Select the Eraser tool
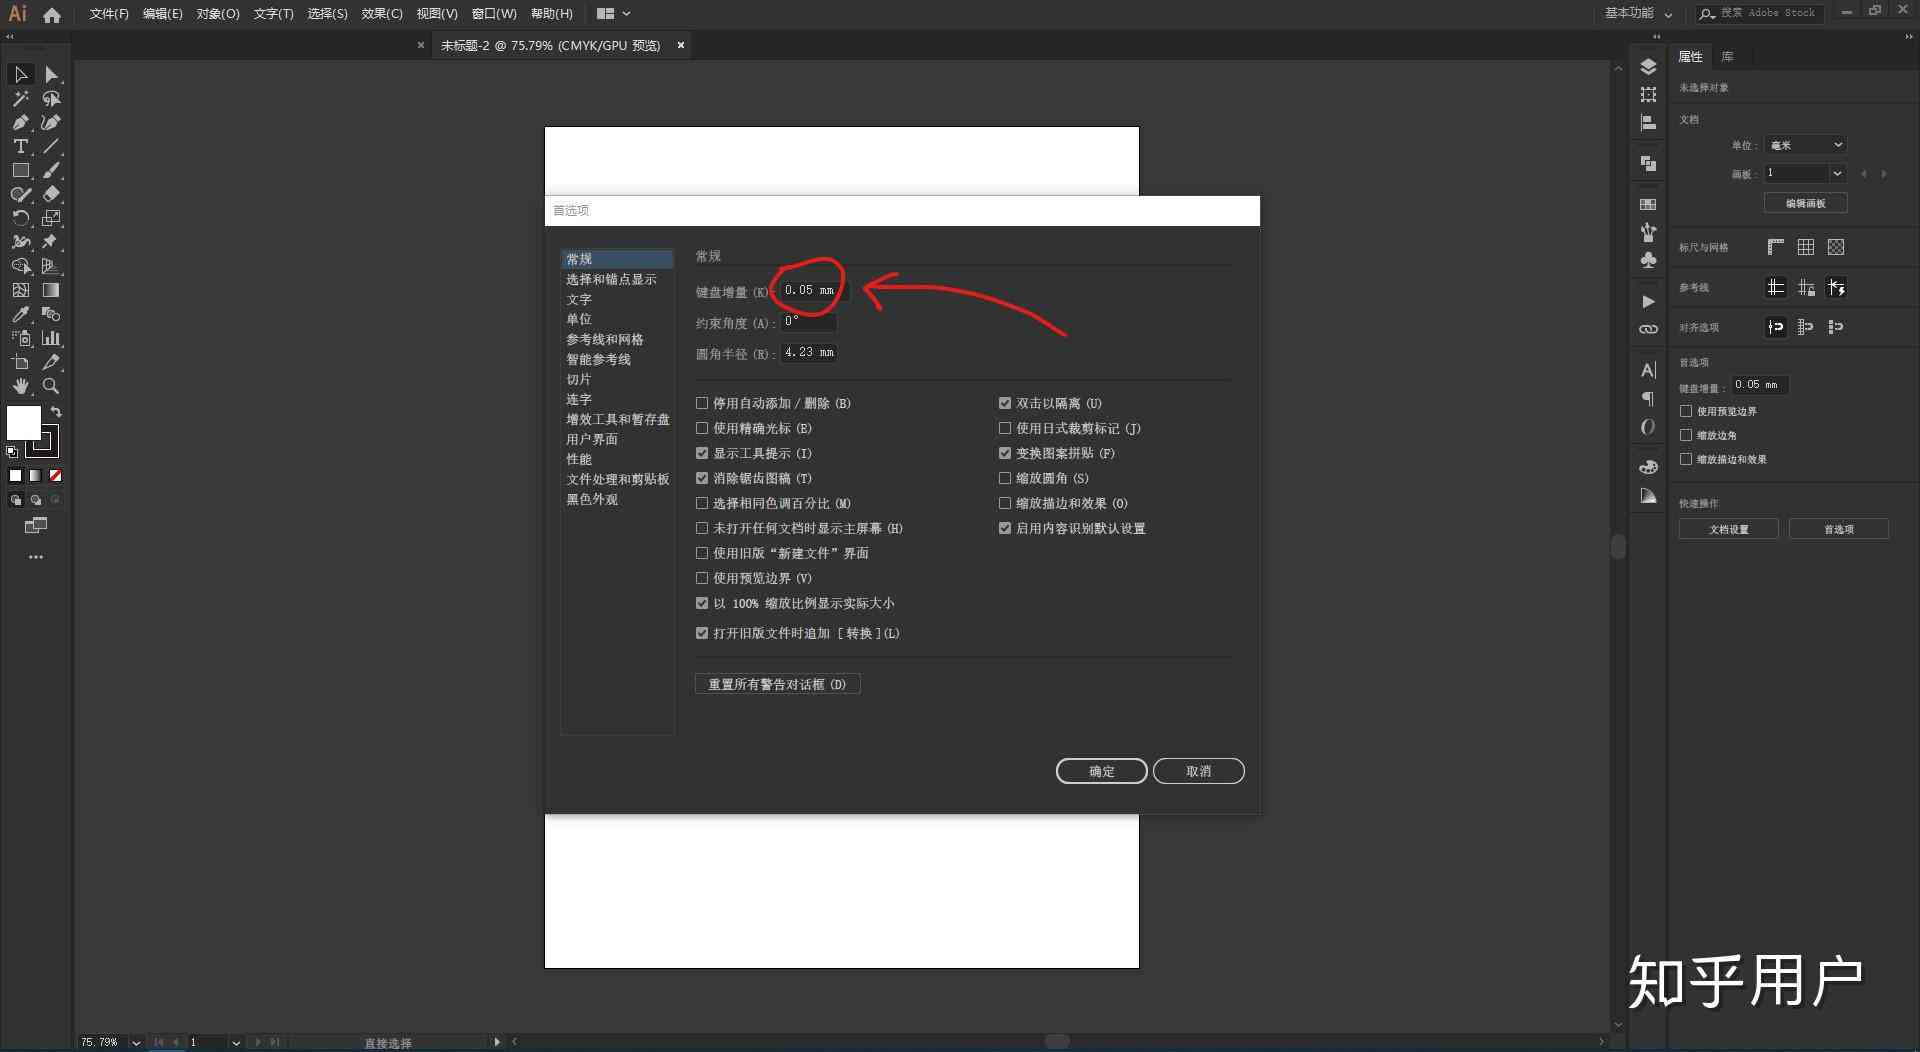The image size is (1920, 1052). coord(51,194)
